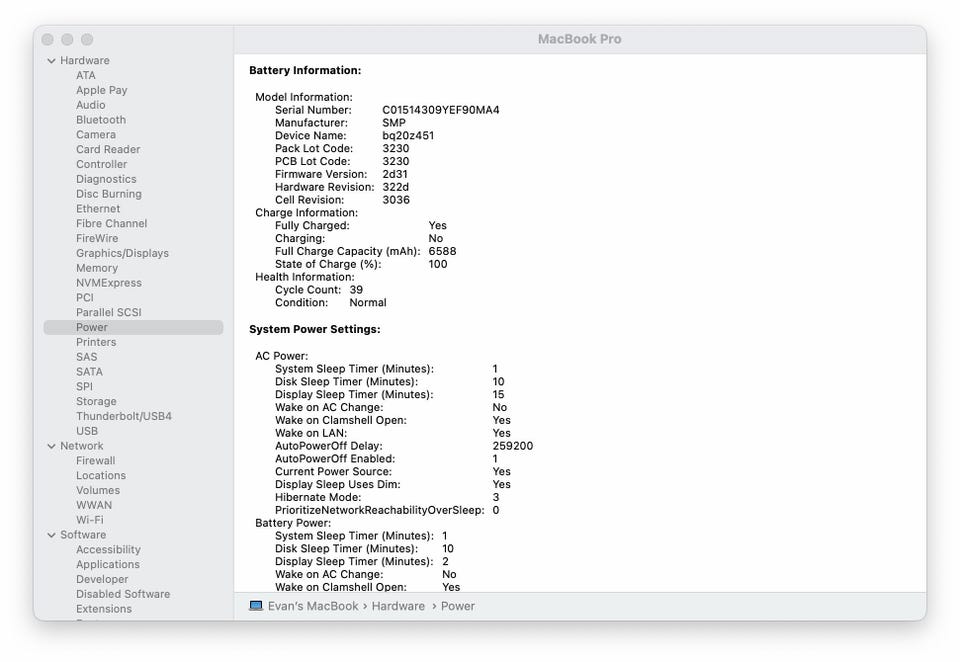Show Graphics/Displays information
The image size is (960, 662).
pos(122,254)
